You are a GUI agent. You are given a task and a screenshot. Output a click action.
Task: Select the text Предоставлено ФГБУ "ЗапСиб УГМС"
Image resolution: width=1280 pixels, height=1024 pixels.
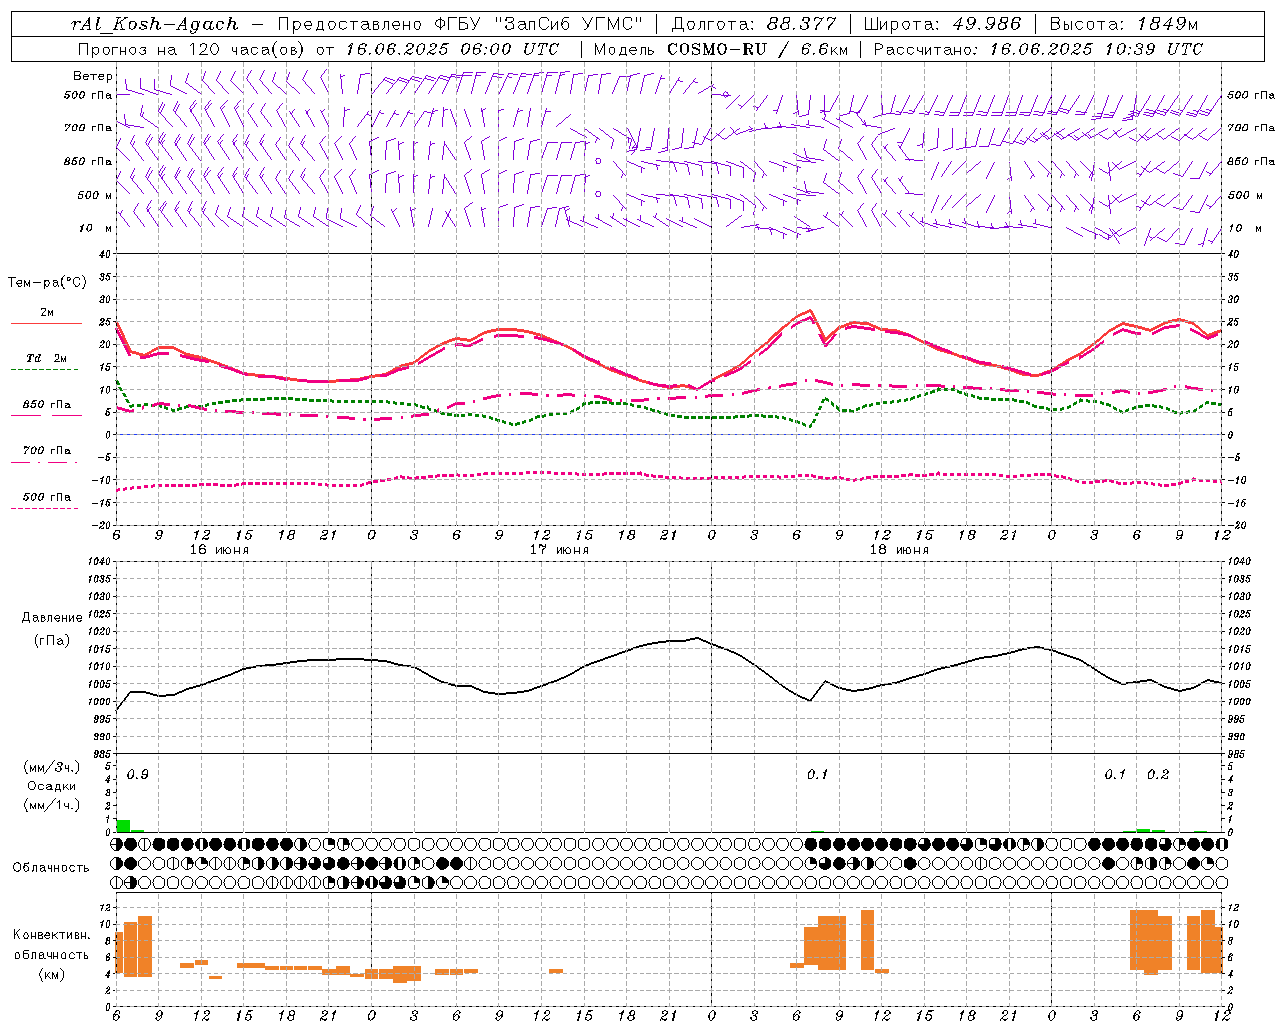click(x=460, y=24)
